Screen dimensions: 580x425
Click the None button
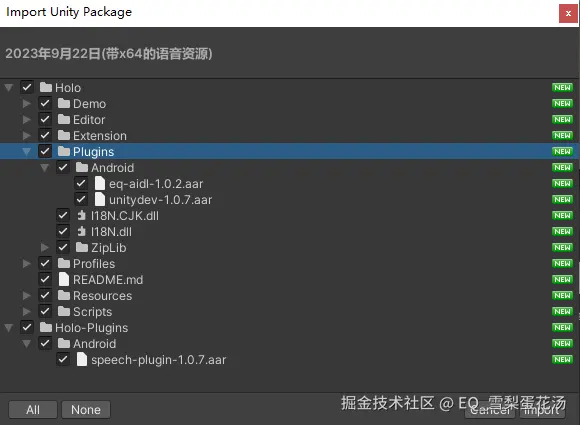pyautogui.click(x=86, y=409)
